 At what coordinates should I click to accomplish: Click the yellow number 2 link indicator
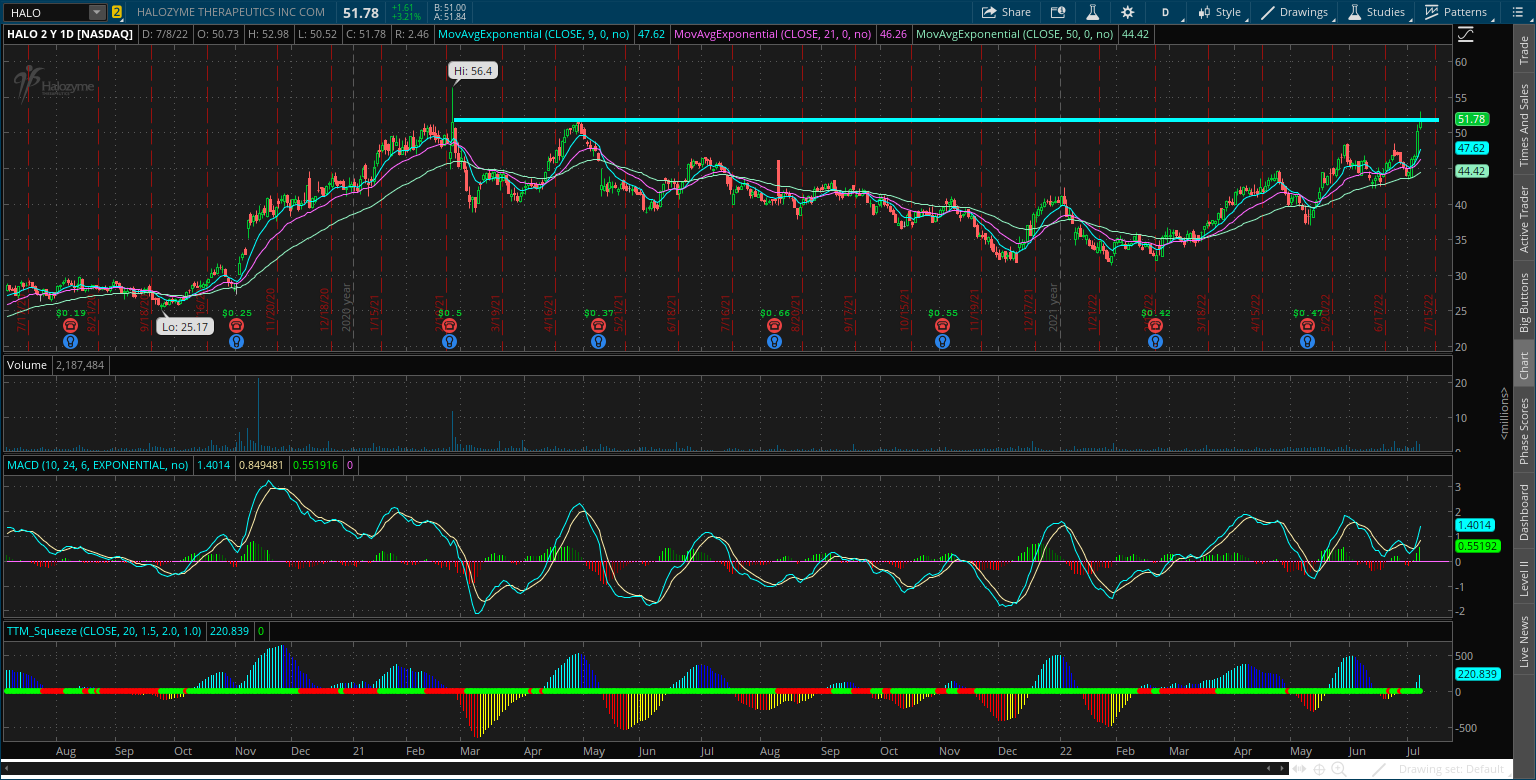(x=117, y=12)
